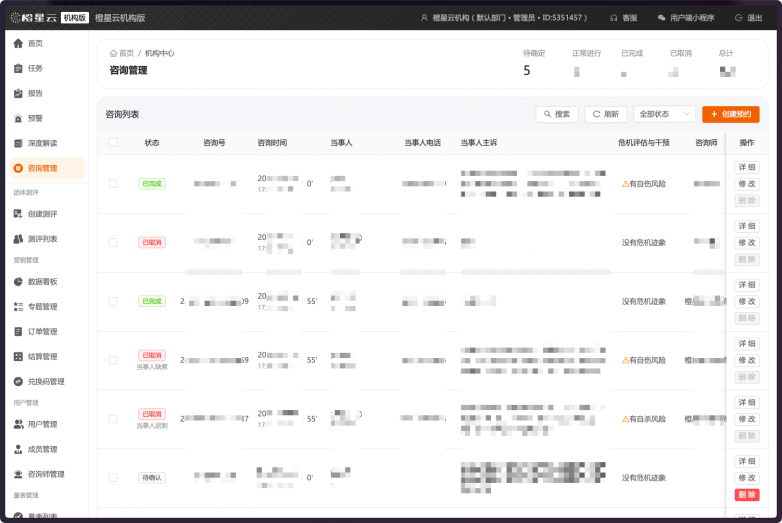Image resolution: width=782 pixels, height=523 pixels.
Task: Click the chat icon beside 用户端小程序
Action: click(661, 18)
